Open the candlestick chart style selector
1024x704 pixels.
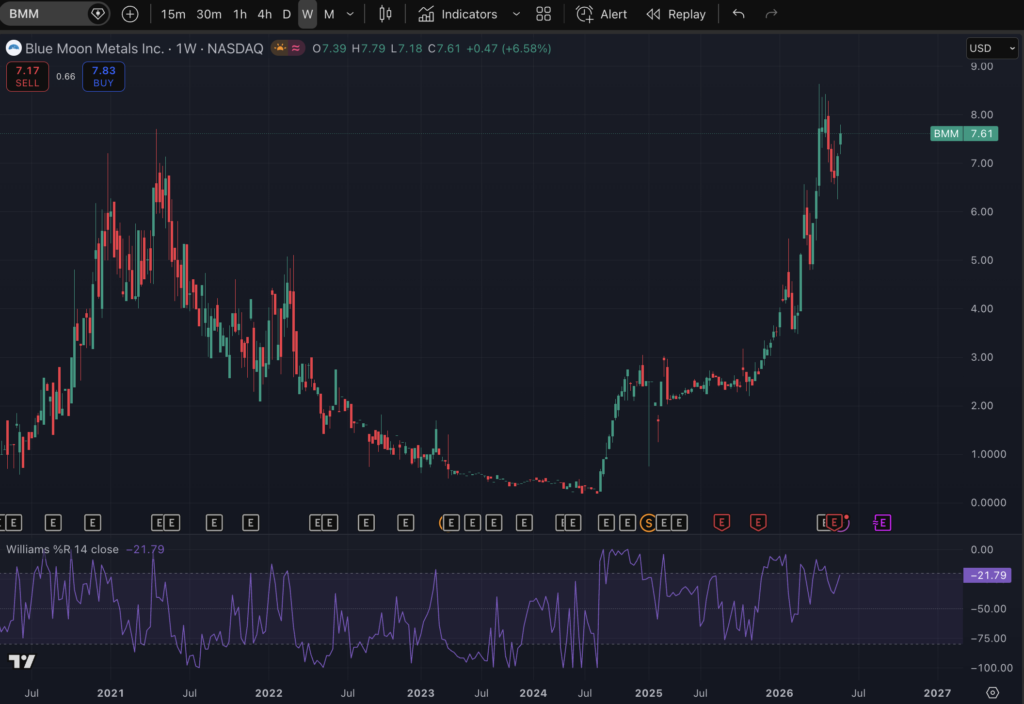click(x=385, y=14)
